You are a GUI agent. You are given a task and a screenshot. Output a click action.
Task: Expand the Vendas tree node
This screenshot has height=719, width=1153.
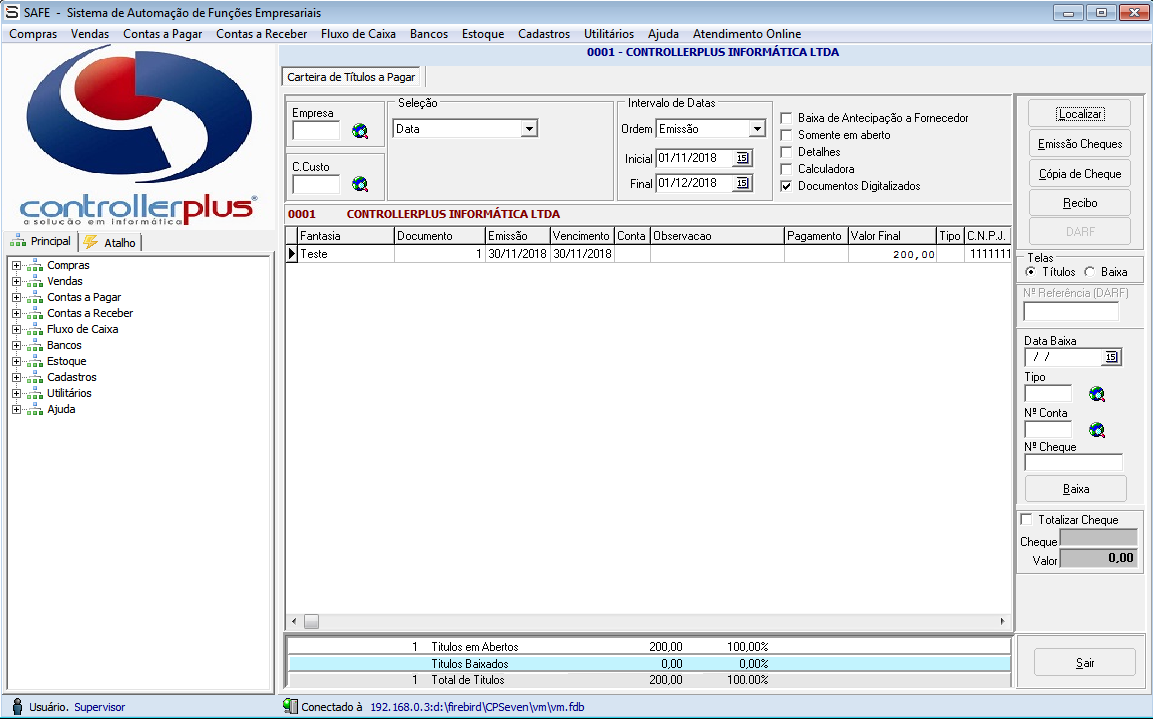16,282
